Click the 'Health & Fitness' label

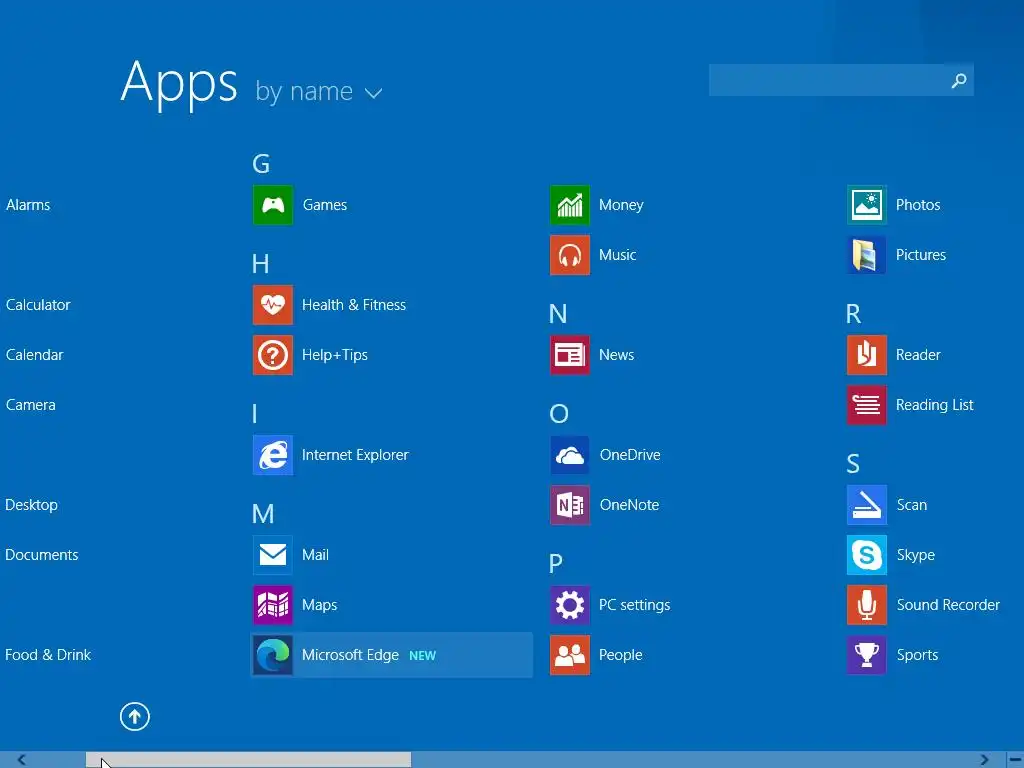tap(354, 305)
